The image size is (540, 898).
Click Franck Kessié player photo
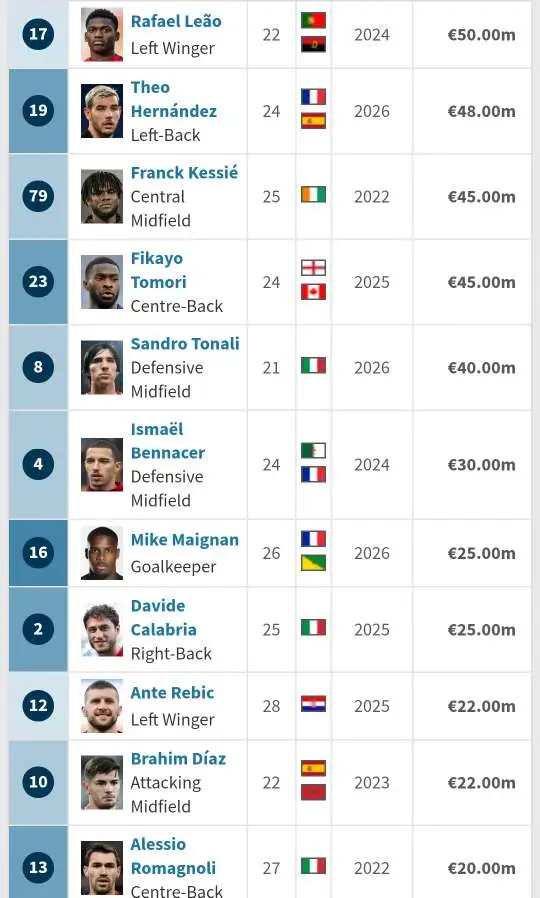pyautogui.click(x=102, y=196)
